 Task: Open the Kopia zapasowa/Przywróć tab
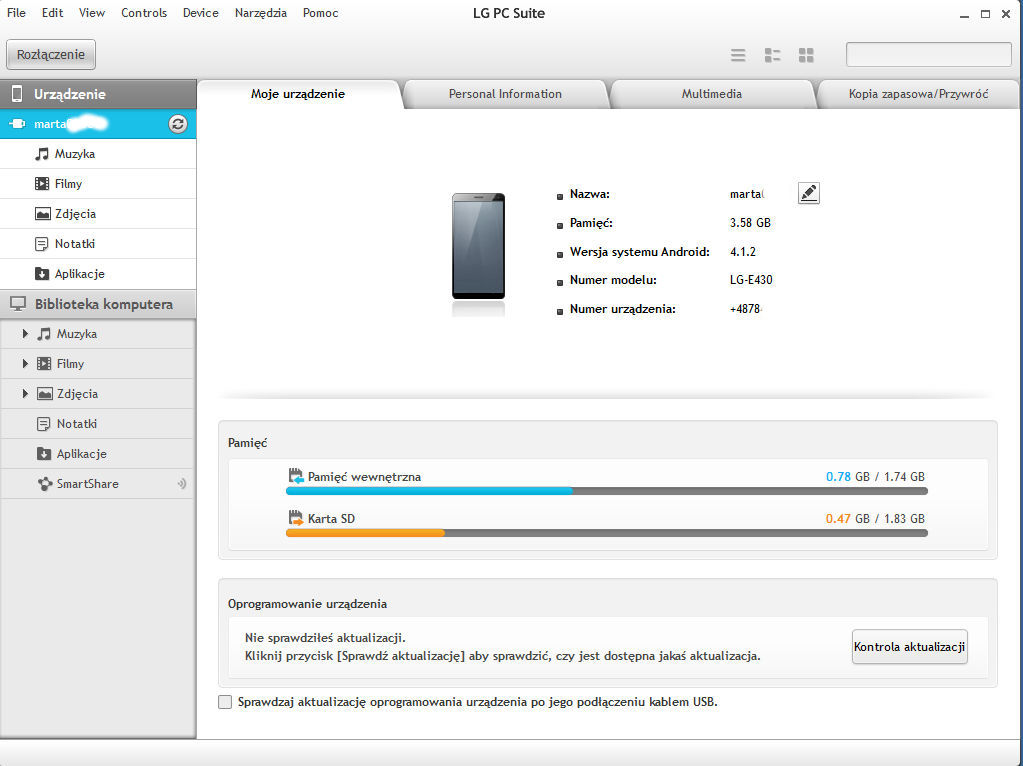click(x=919, y=94)
